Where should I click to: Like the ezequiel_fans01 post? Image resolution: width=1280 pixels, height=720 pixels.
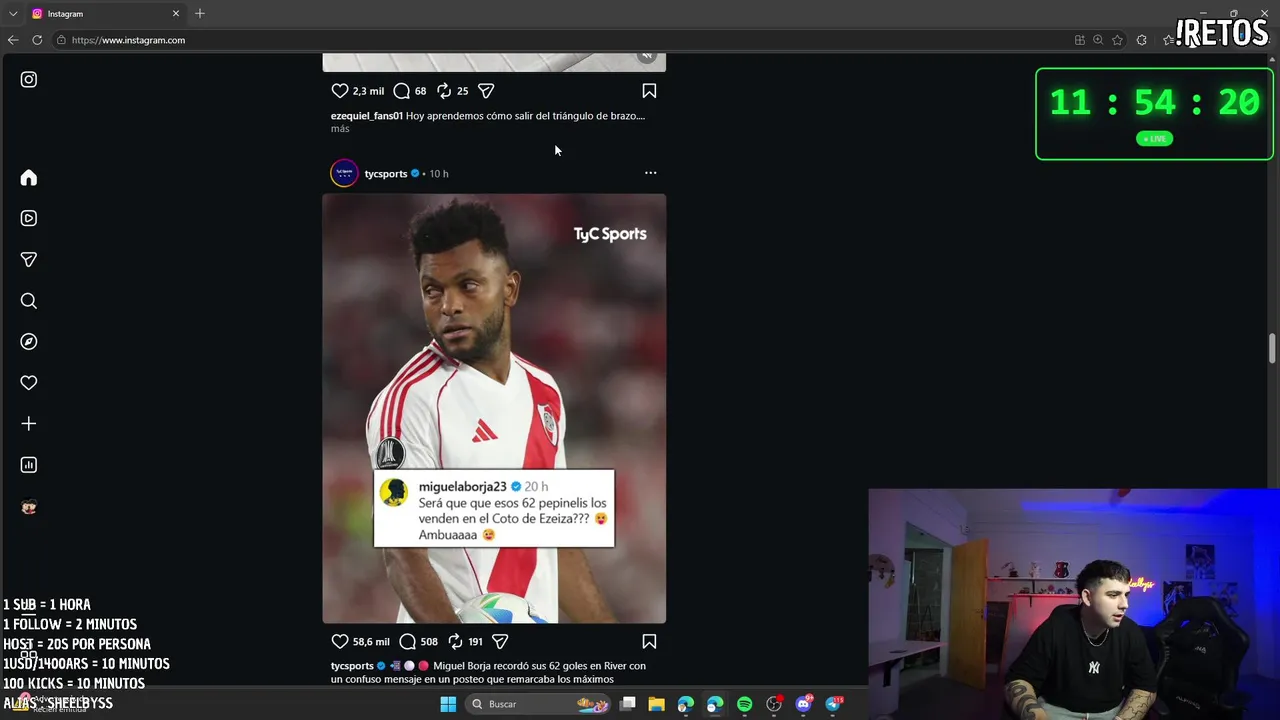[340, 90]
